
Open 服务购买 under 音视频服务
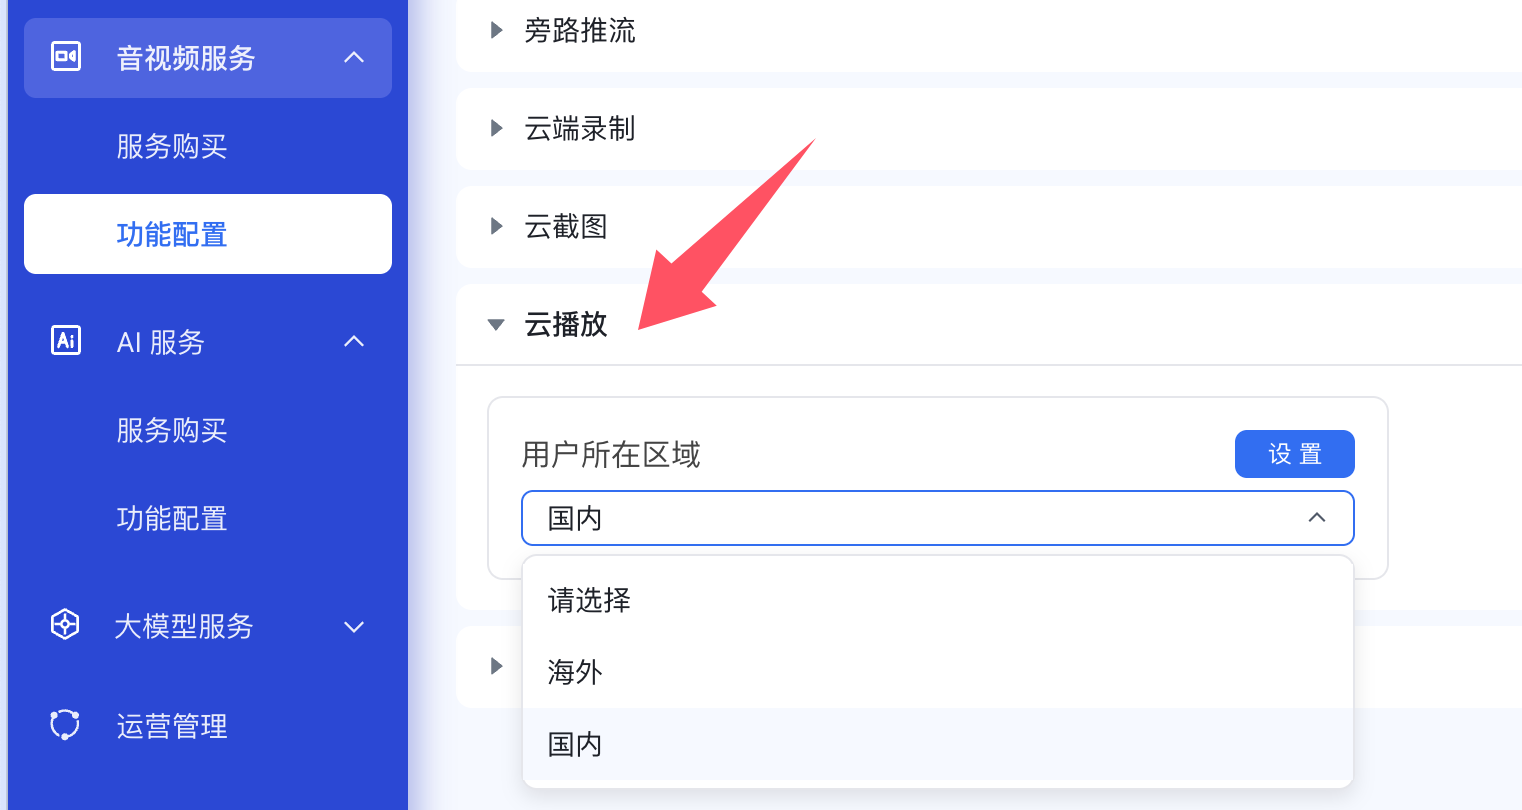pyautogui.click(x=172, y=147)
